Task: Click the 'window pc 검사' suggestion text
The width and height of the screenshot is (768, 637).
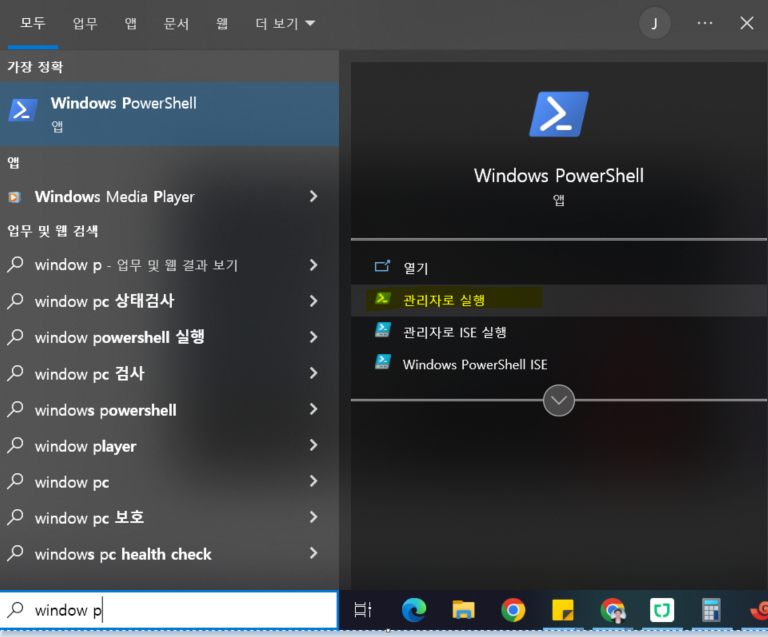Action: pos(90,374)
